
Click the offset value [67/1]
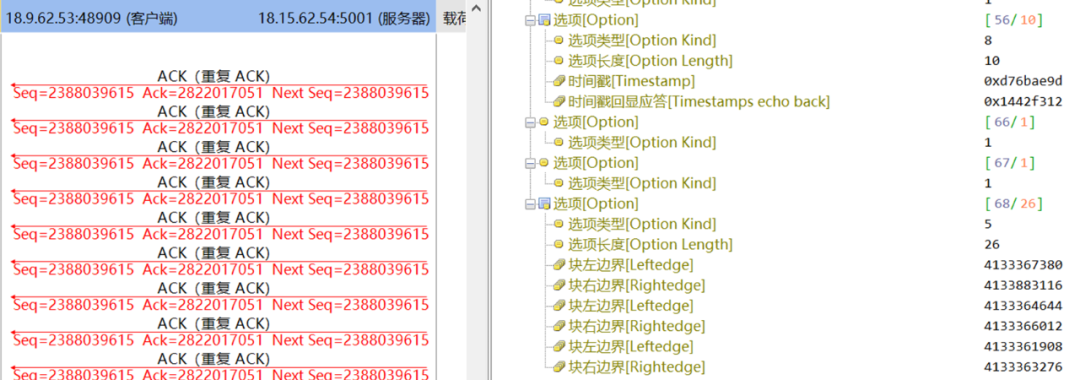coord(1010,163)
